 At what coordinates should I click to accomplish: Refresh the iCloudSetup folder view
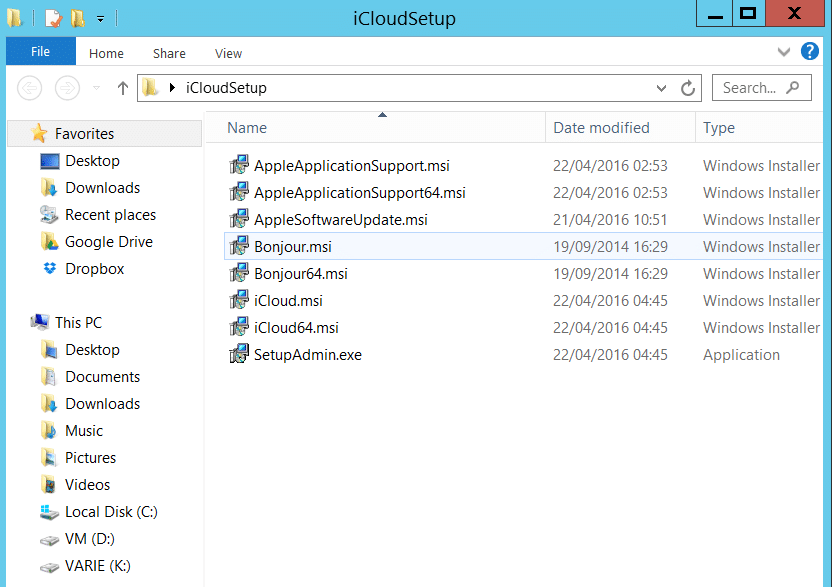(x=688, y=88)
